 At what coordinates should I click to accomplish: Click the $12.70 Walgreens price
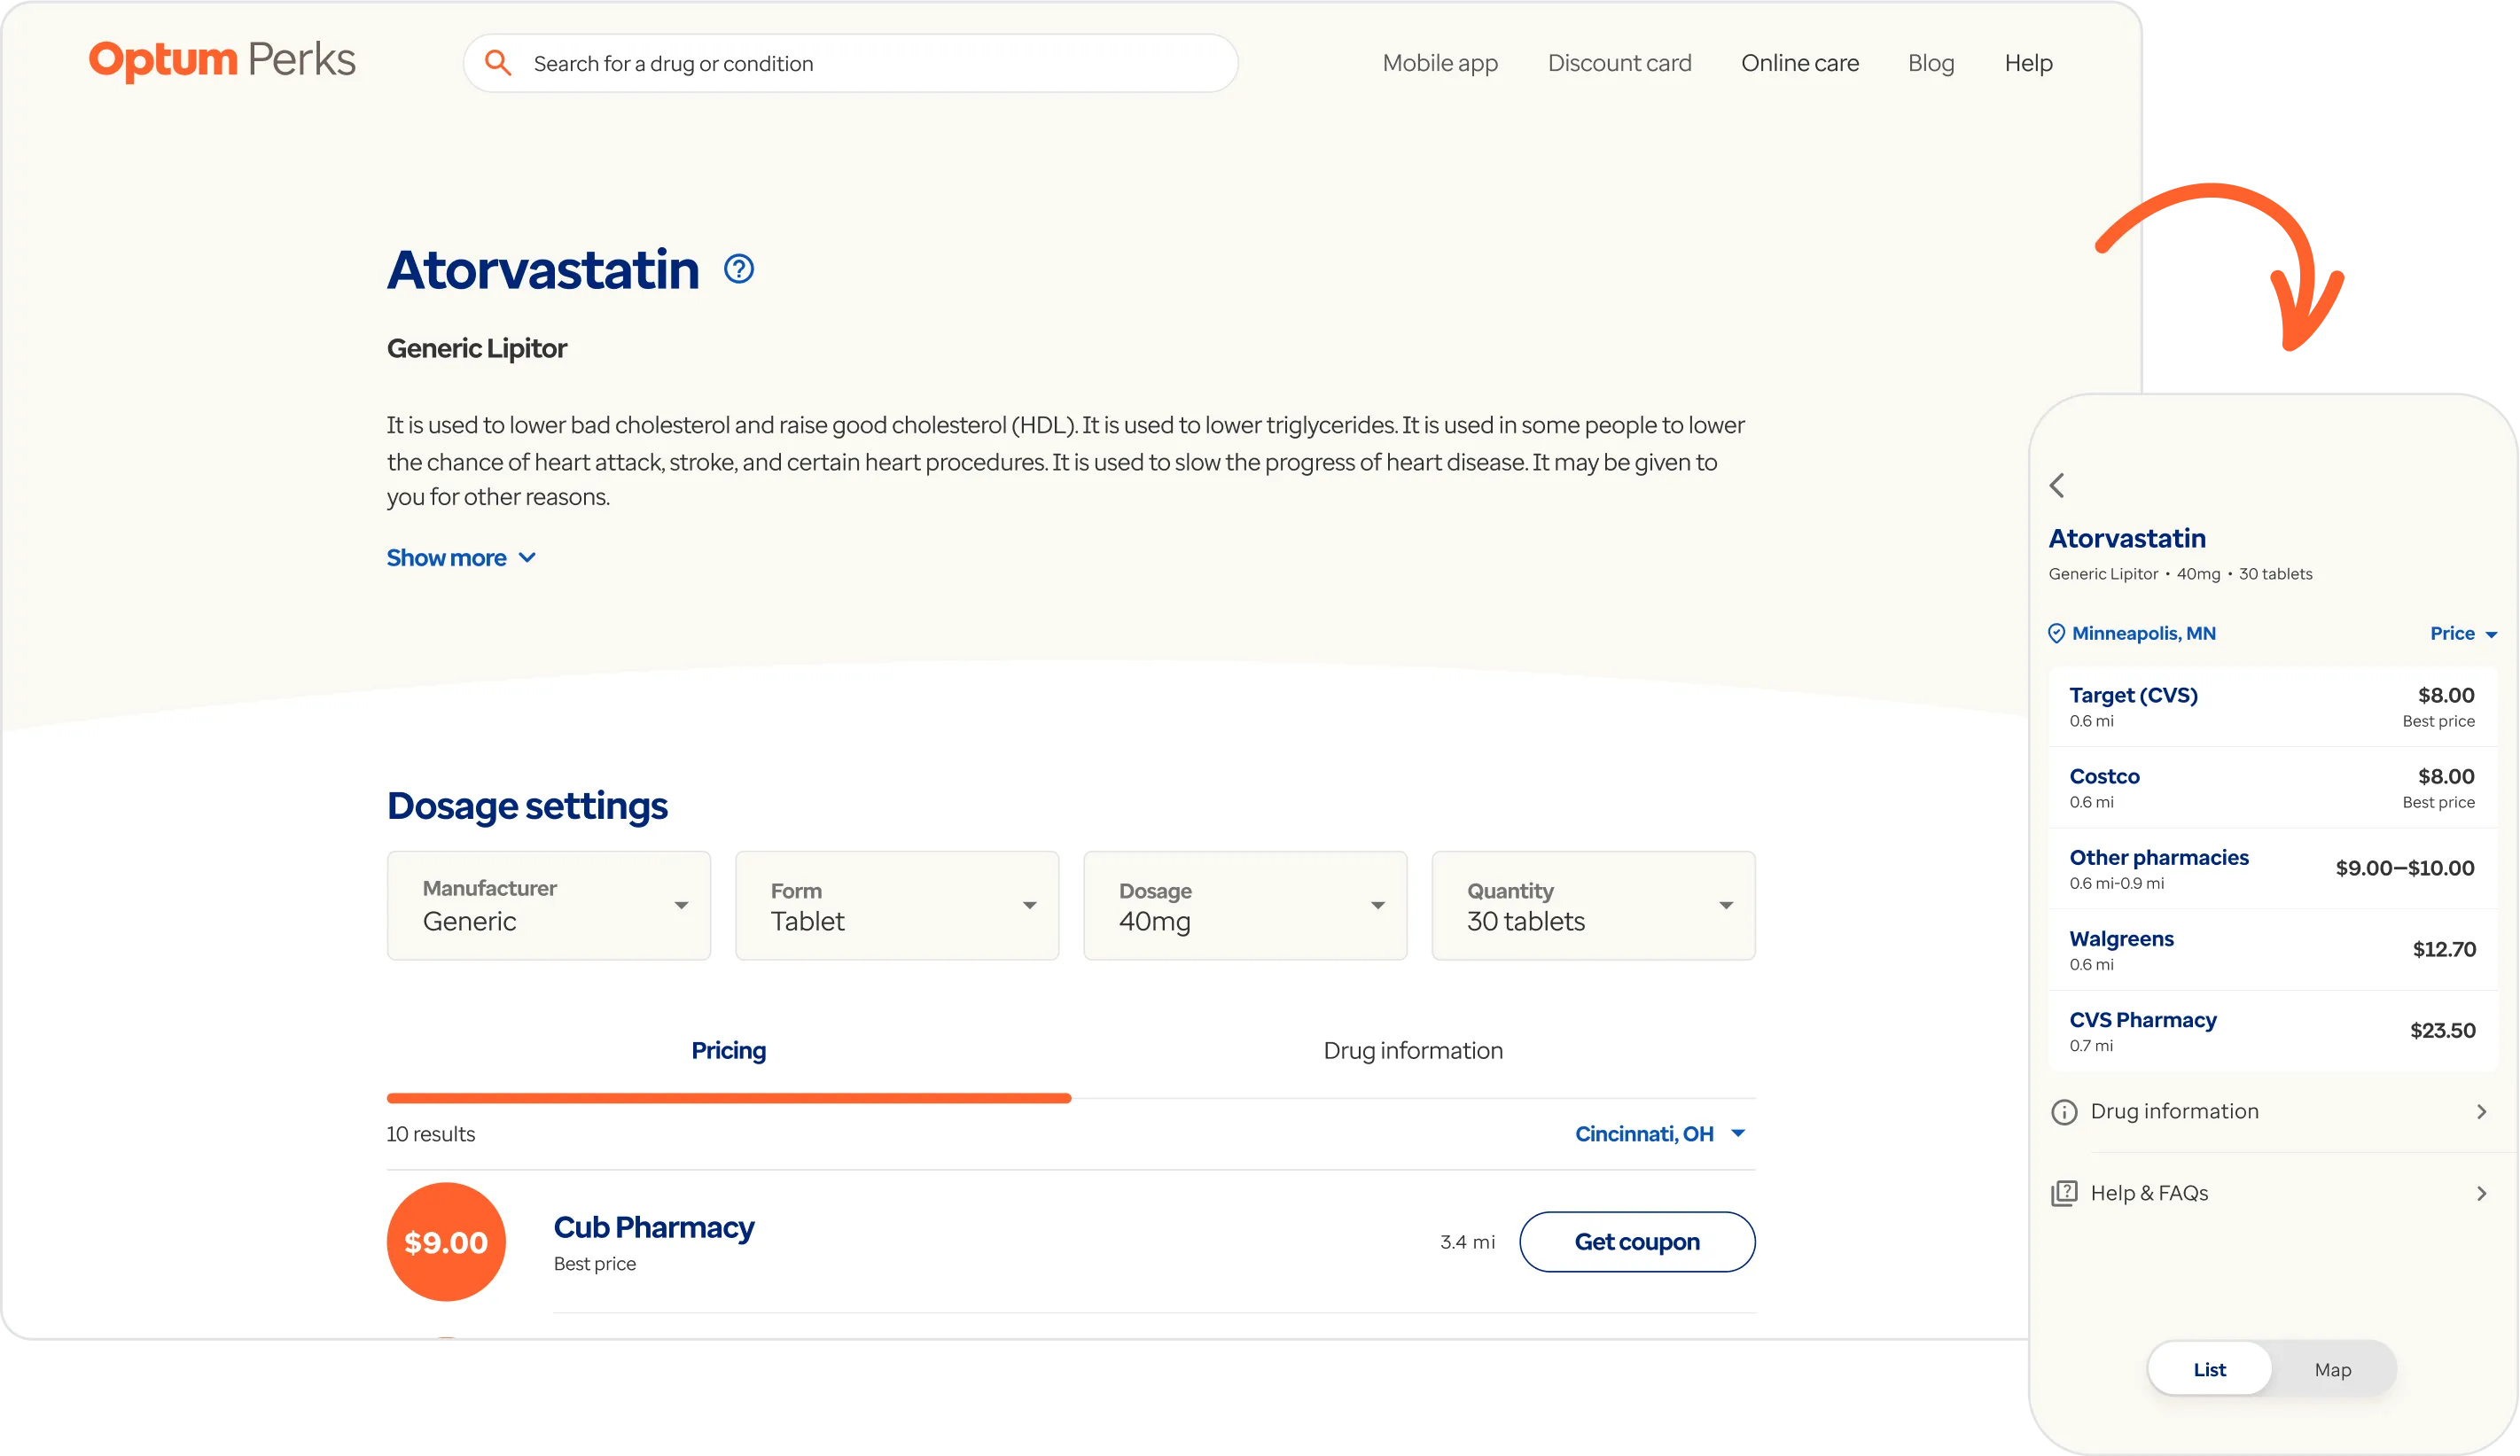(2444, 949)
